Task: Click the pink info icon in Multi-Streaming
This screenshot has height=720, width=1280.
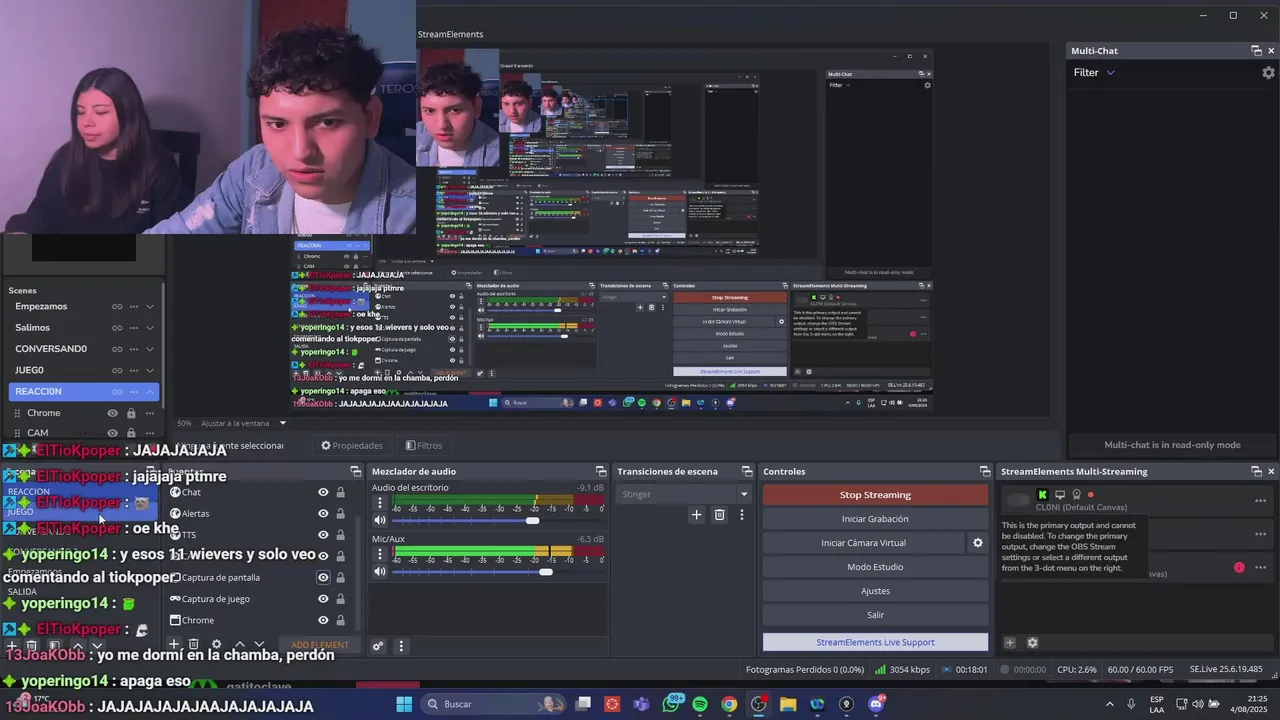Action: (x=1239, y=567)
